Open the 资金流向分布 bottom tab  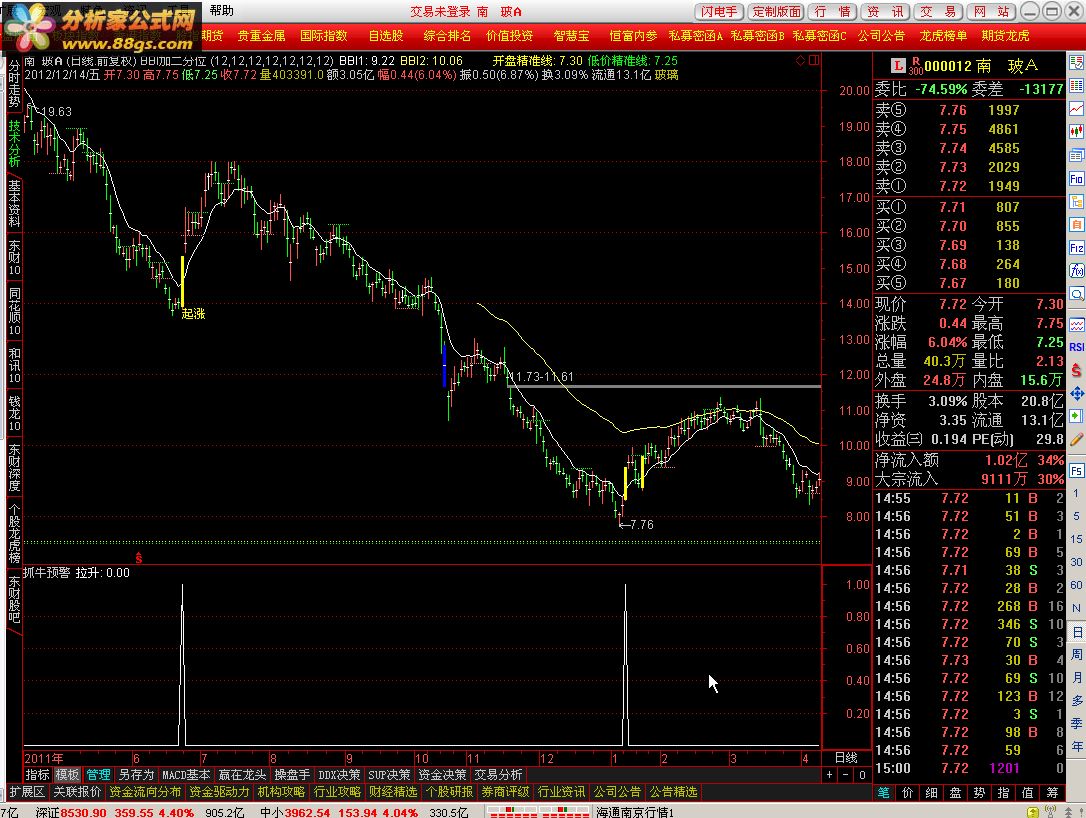point(145,792)
